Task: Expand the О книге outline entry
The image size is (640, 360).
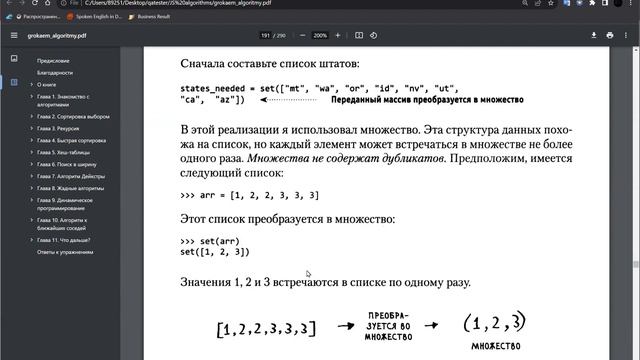Action: click(x=31, y=84)
